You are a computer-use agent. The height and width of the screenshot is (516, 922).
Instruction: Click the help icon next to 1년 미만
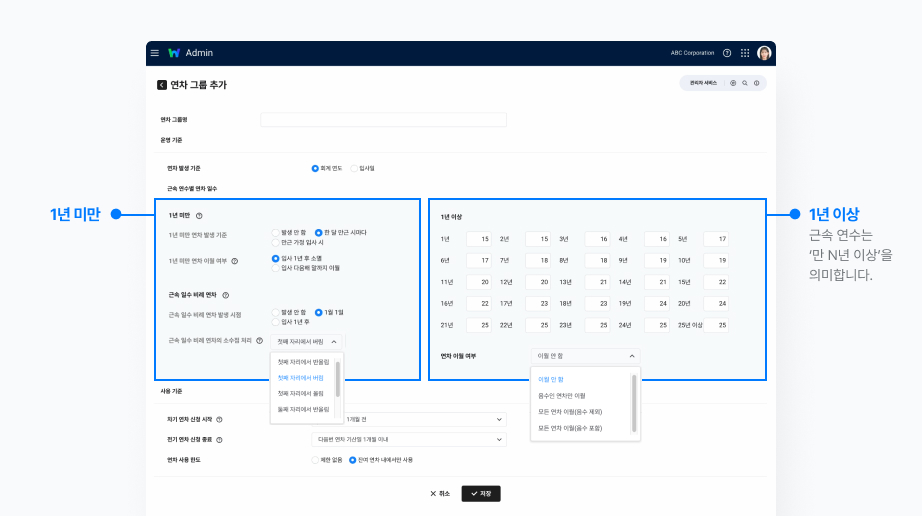199,216
